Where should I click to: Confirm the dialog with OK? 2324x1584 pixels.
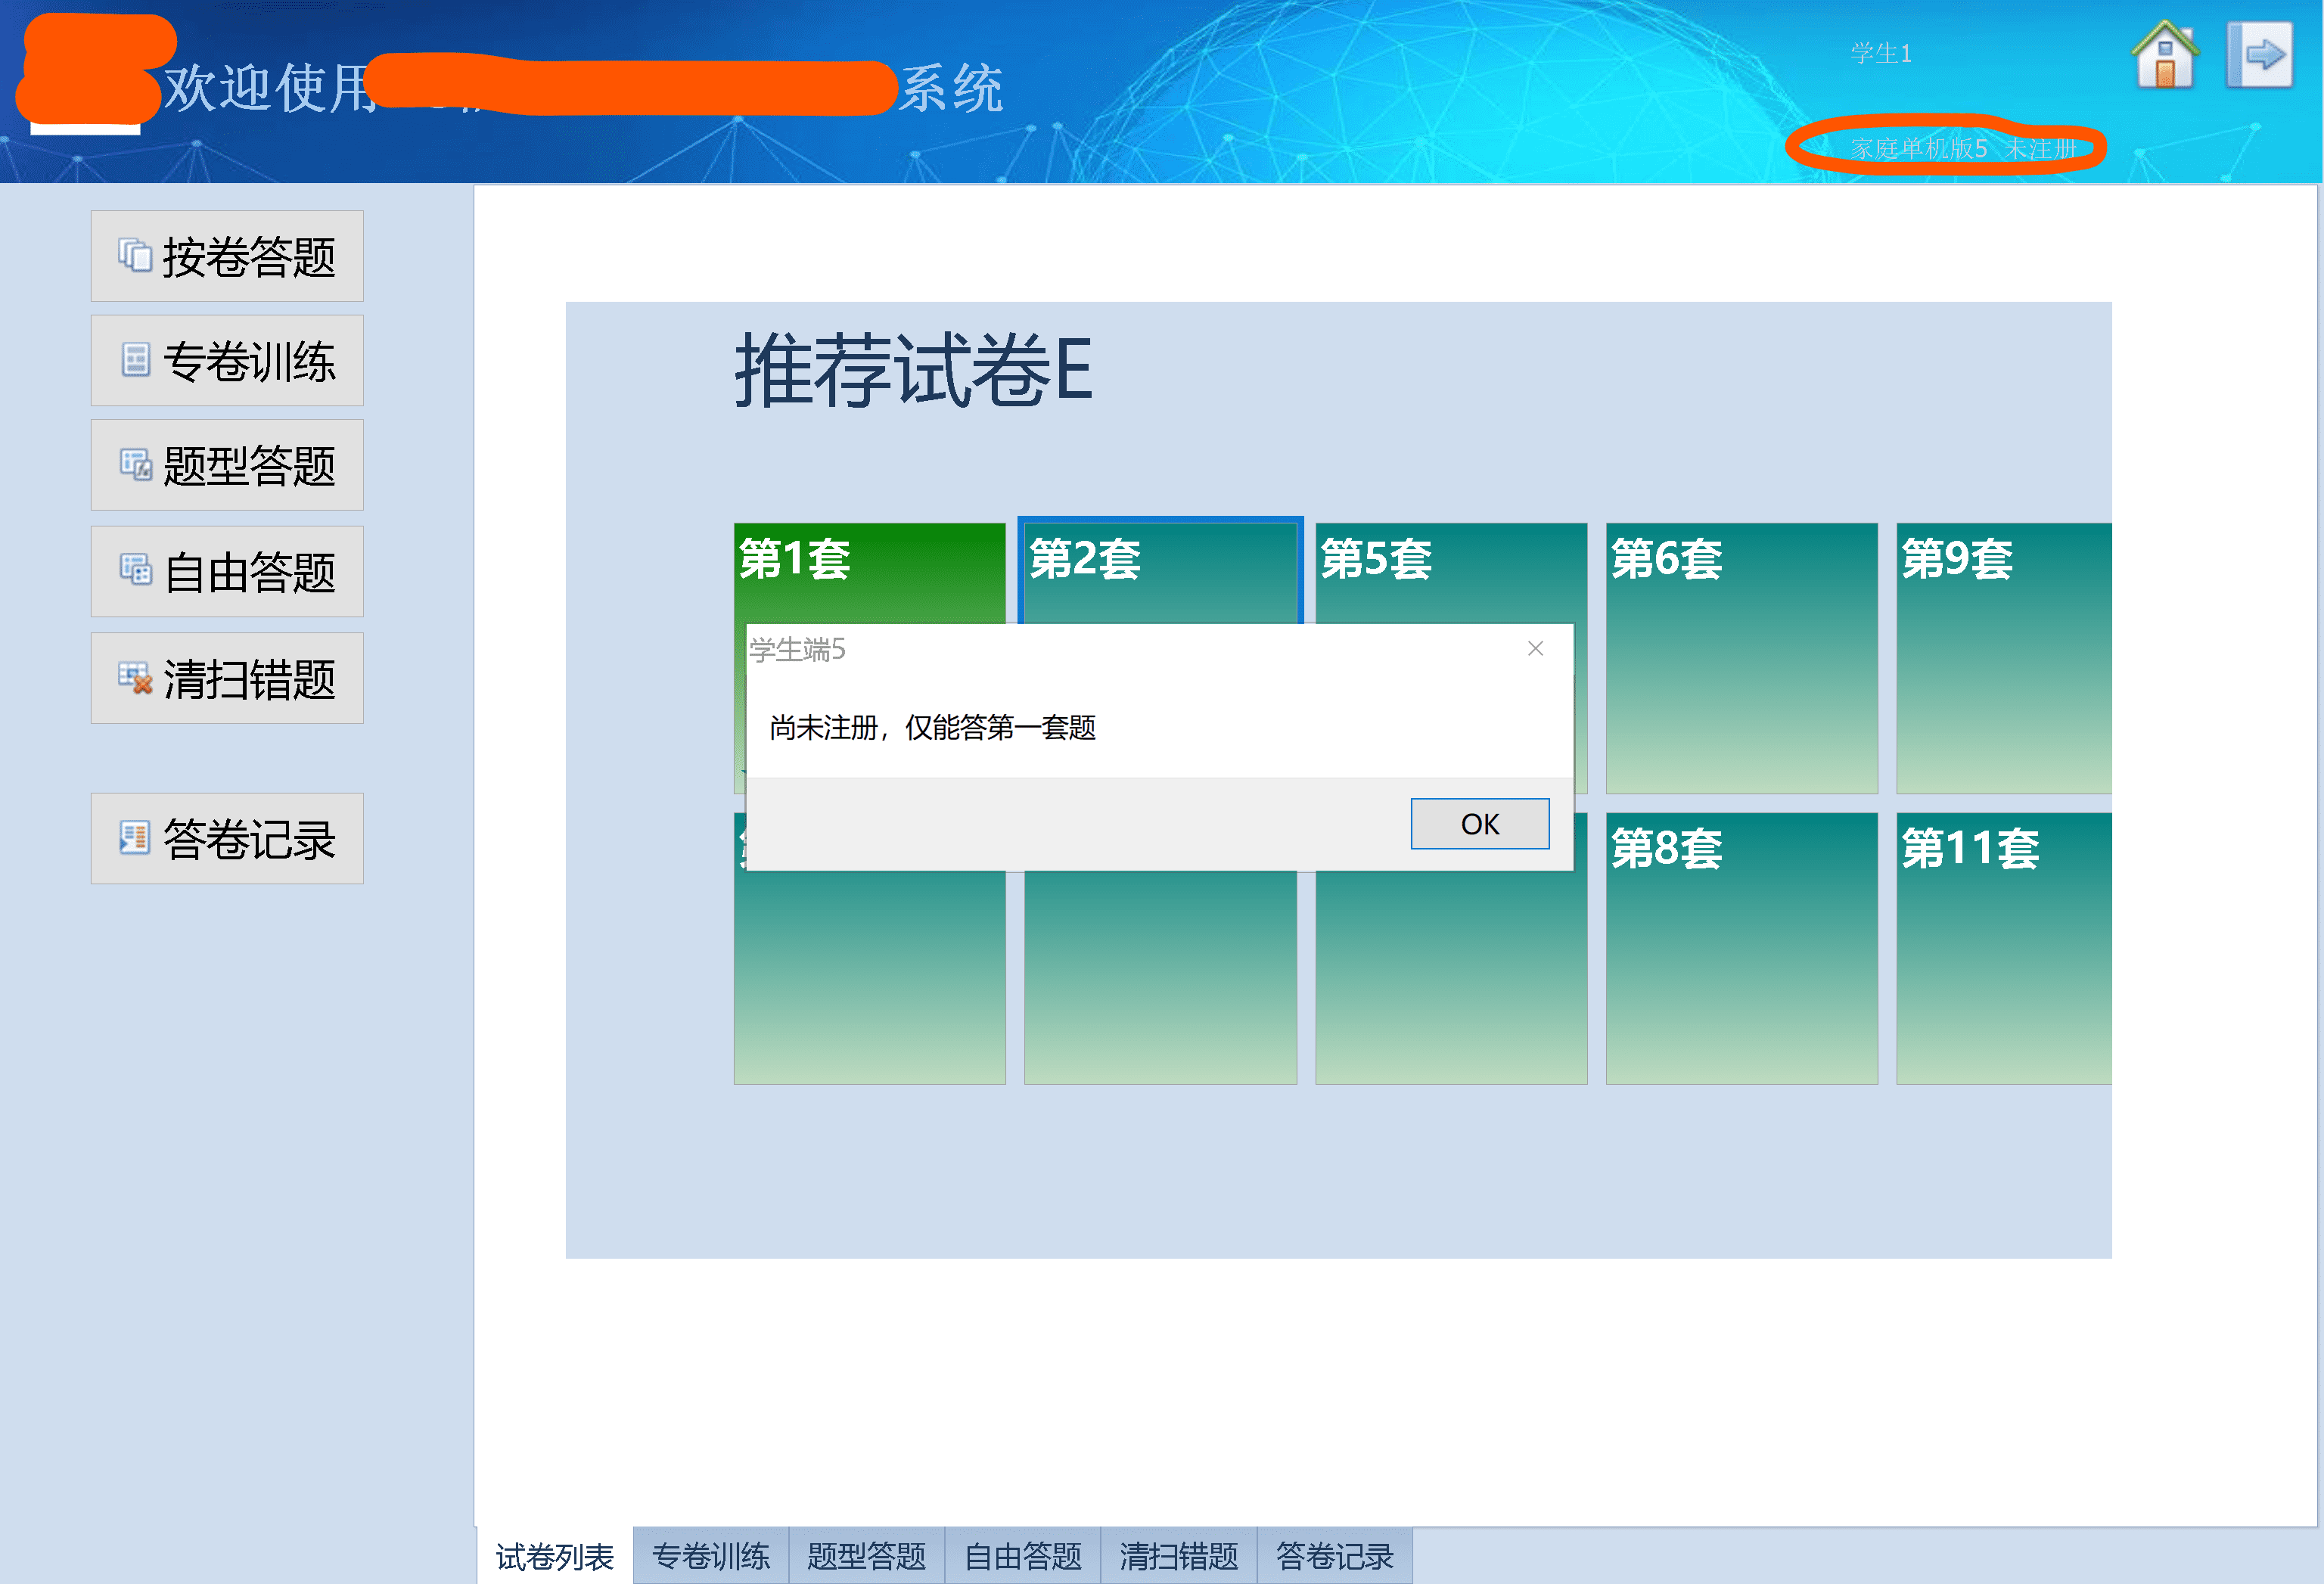coord(1480,824)
